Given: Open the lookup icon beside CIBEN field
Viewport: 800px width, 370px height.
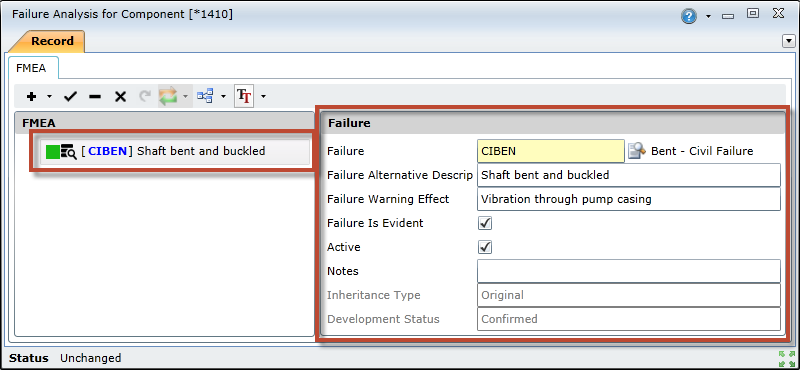Looking at the screenshot, I should [x=637, y=151].
